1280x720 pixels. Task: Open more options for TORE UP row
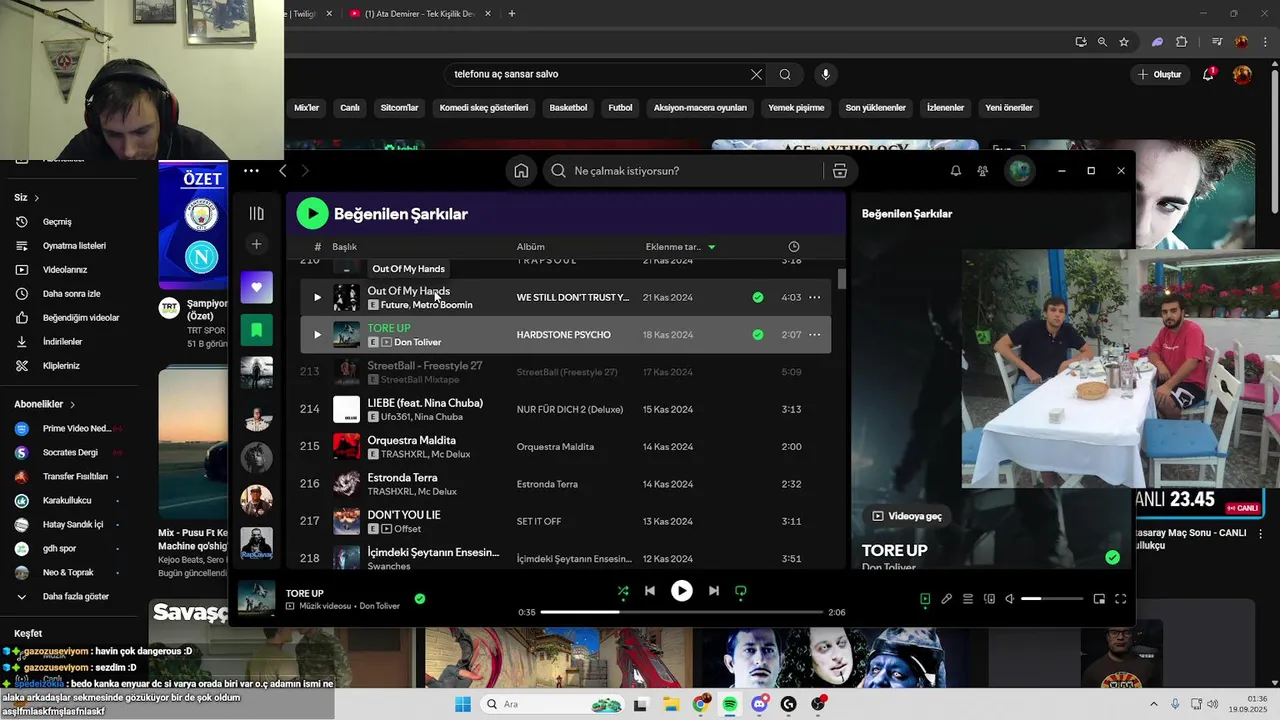[x=815, y=334]
